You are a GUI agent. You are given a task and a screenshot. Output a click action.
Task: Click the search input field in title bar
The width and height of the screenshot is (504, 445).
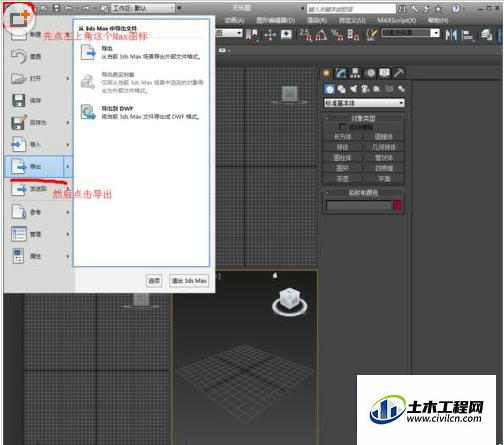(x=351, y=8)
